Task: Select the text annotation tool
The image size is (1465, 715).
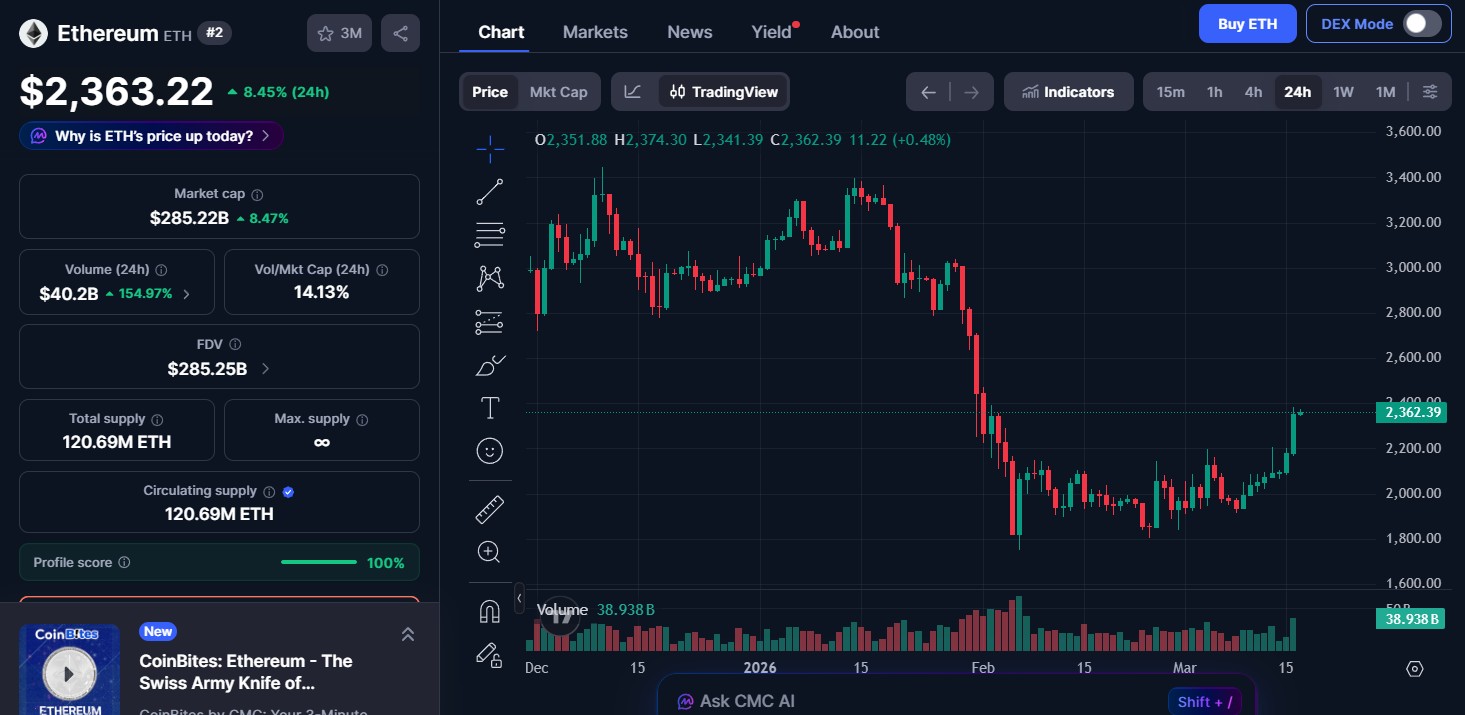Action: pos(490,408)
